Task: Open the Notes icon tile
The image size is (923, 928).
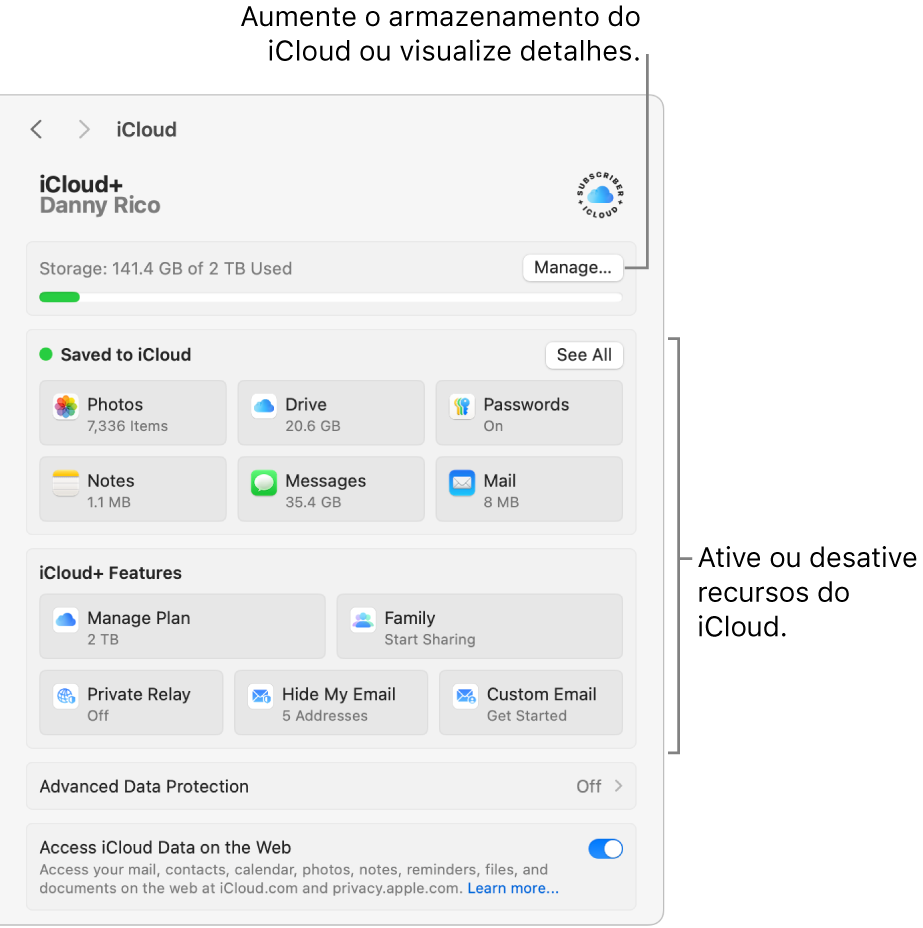Action: point(66,483)
